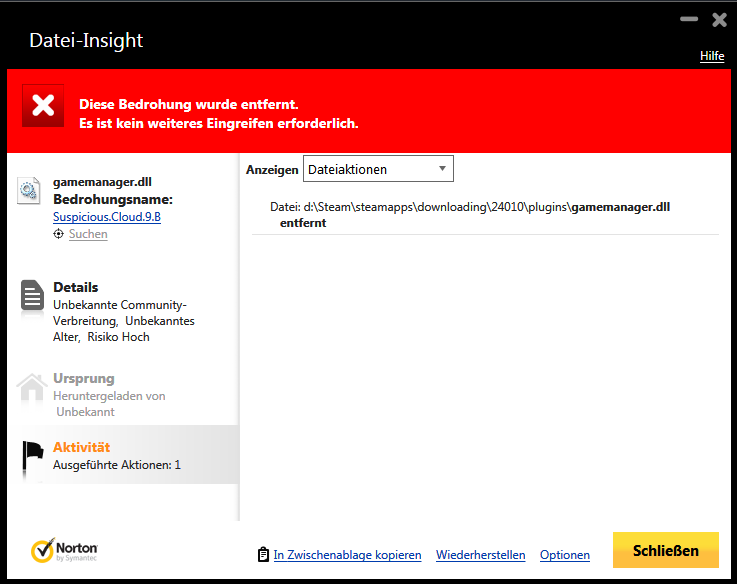737x584 pixels.
Task: Click the gamemanager.dll file icon
Action: pos(29,190)
